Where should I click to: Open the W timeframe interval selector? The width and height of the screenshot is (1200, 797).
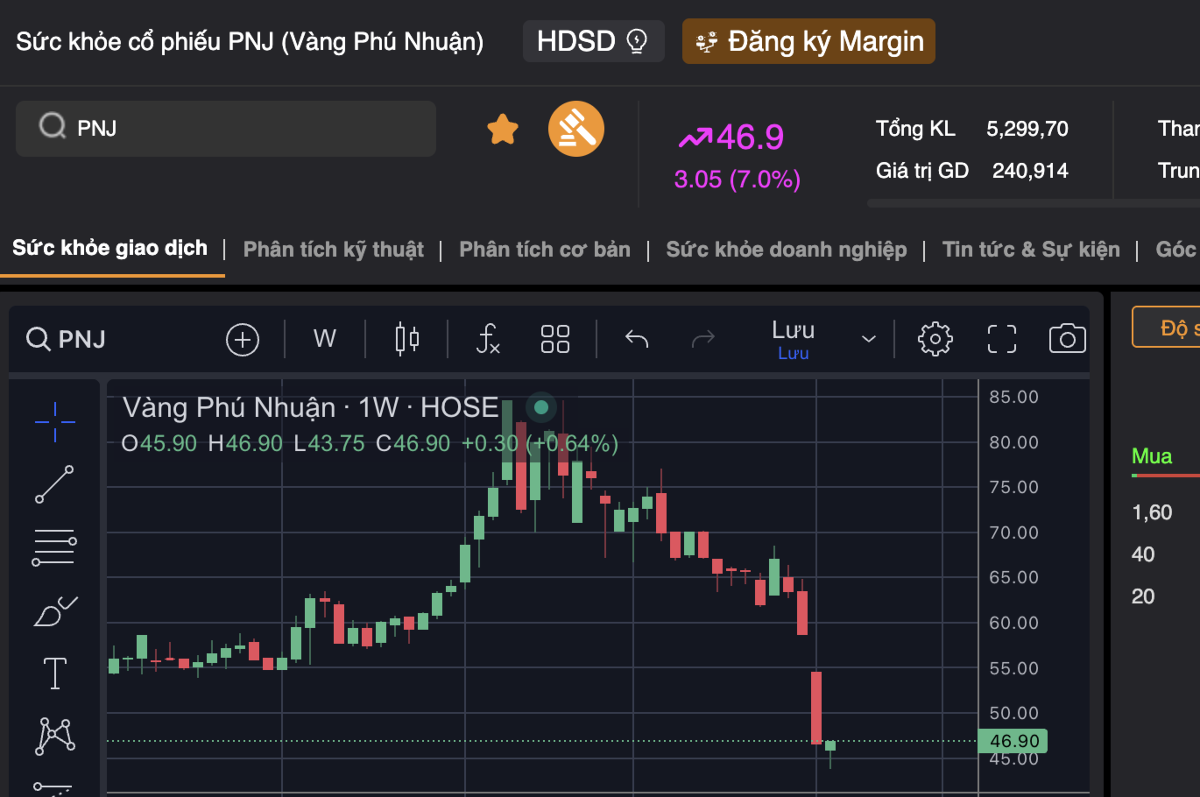tap(325, 339)
